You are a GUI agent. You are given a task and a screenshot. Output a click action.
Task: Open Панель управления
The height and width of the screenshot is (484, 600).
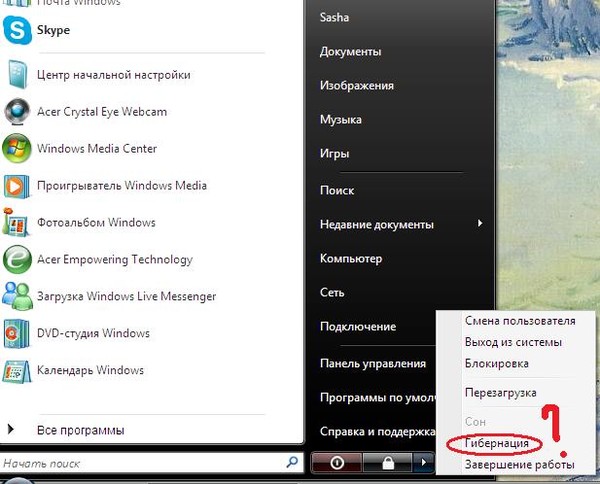[x=373, y=363]
